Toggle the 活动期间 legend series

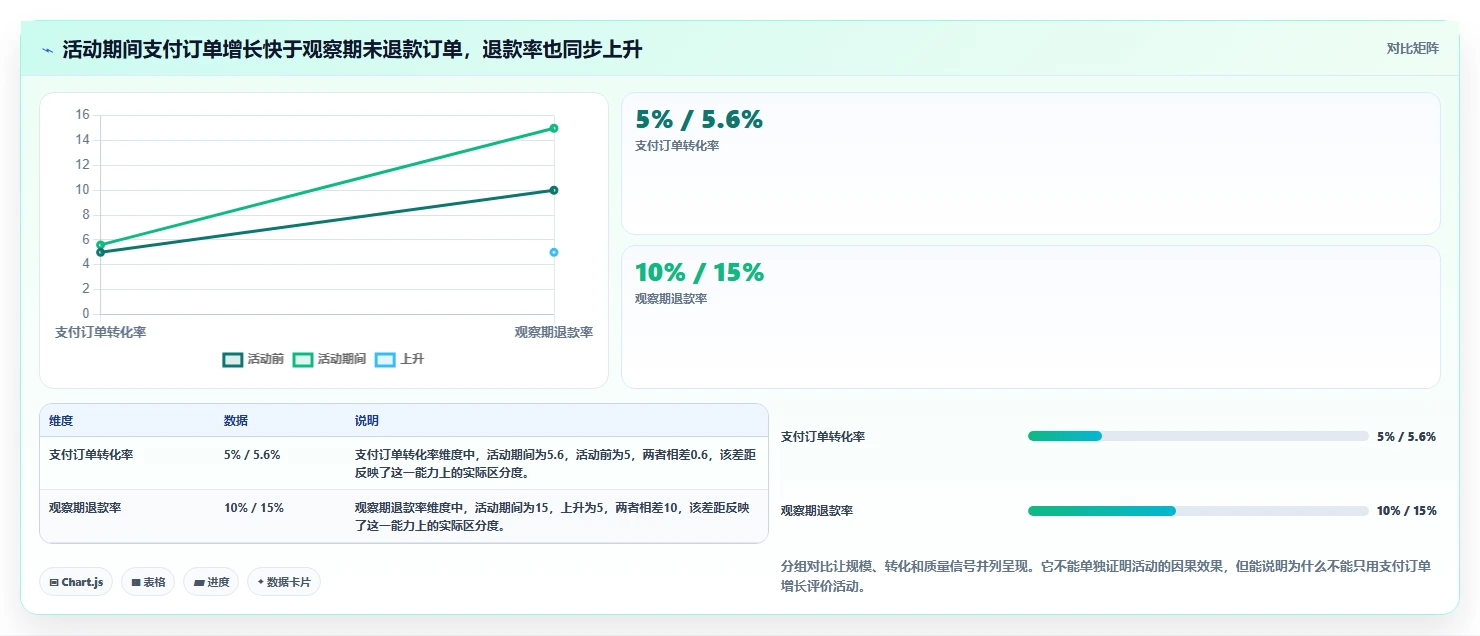point(329,359)
